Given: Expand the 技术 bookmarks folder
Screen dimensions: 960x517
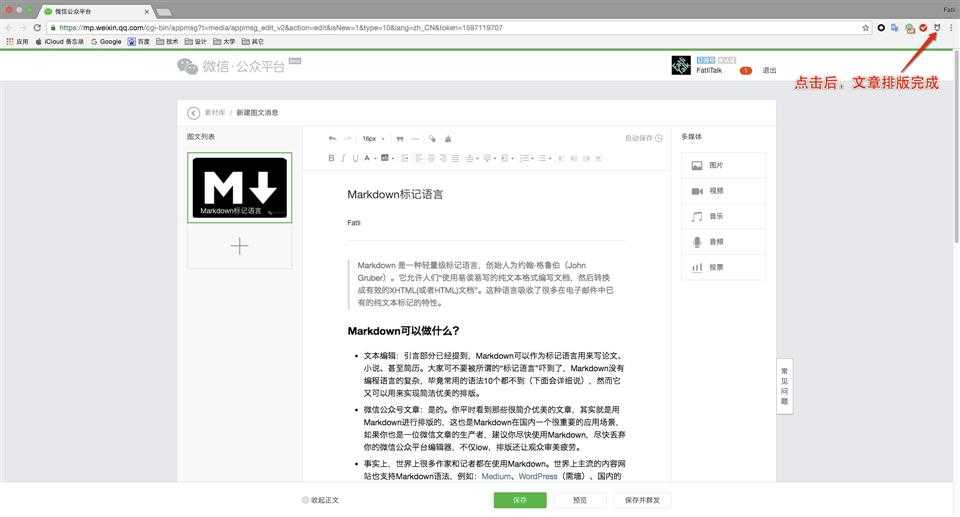Looking at the screenshot, I should click(x=167, y=42).
